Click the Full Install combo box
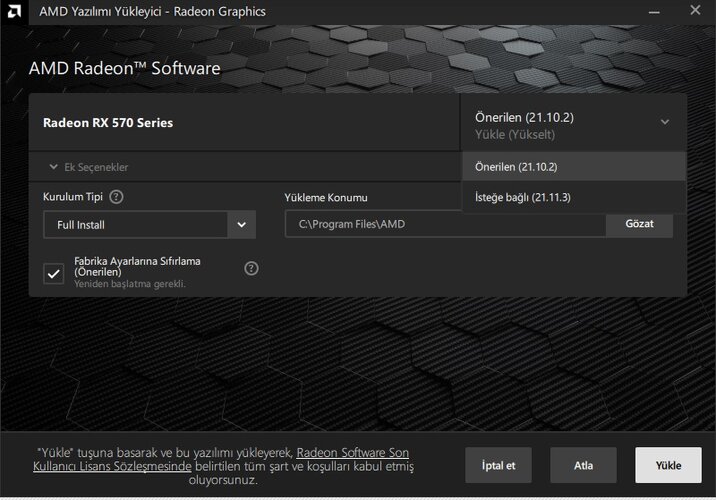 pyautogui.click(x=149, y=224)
